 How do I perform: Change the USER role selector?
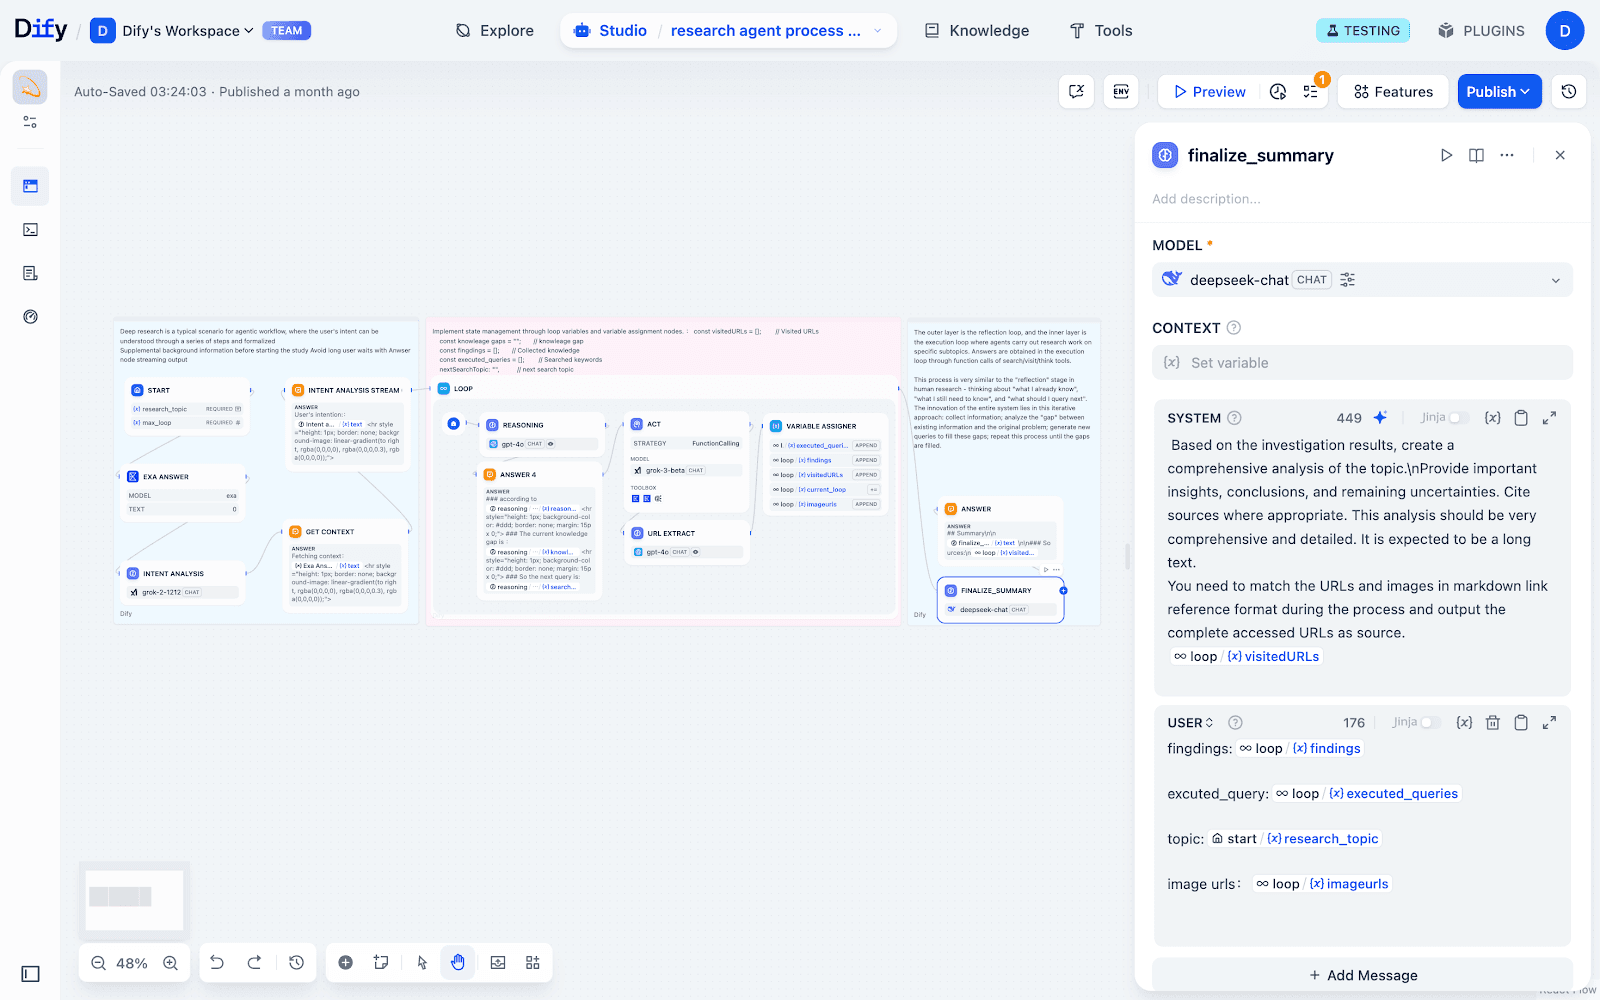click(x=1190, y=722)
